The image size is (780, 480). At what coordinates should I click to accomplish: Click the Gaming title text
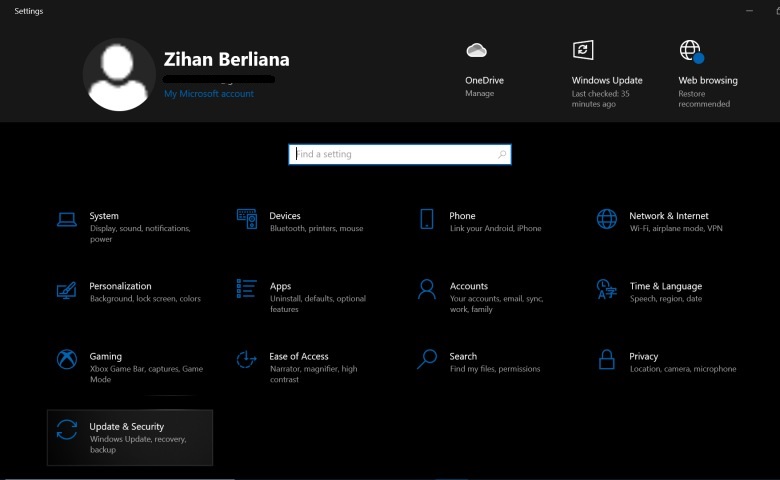click(x=105, y=357)
